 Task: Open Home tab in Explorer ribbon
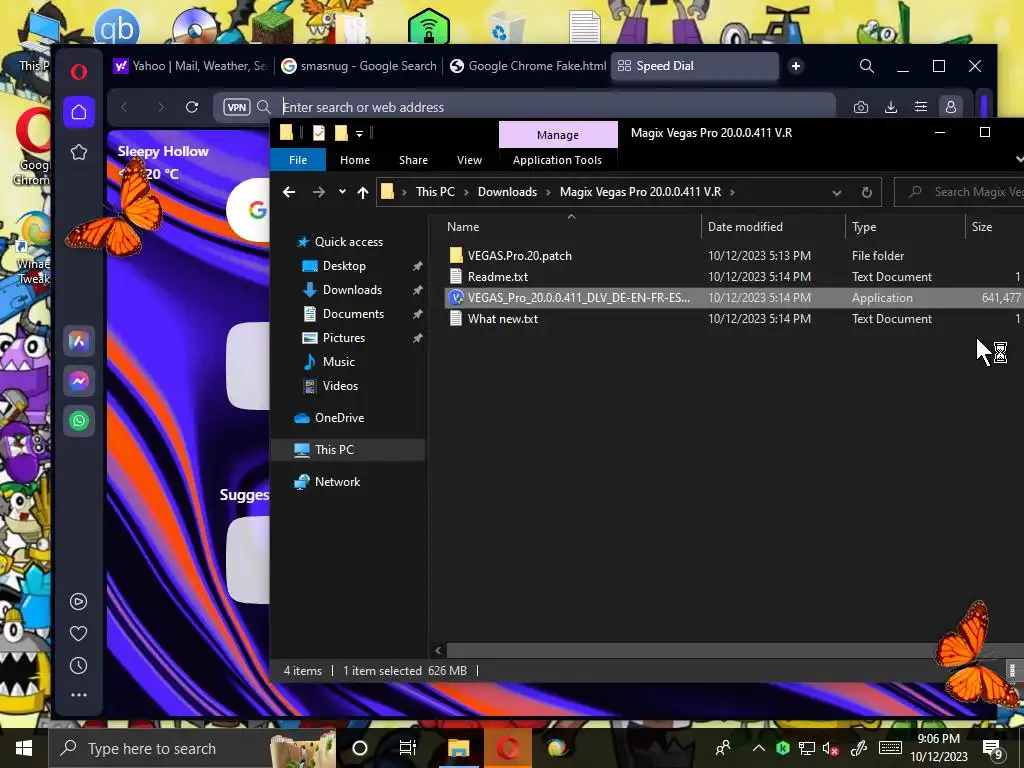coord(355,160)
